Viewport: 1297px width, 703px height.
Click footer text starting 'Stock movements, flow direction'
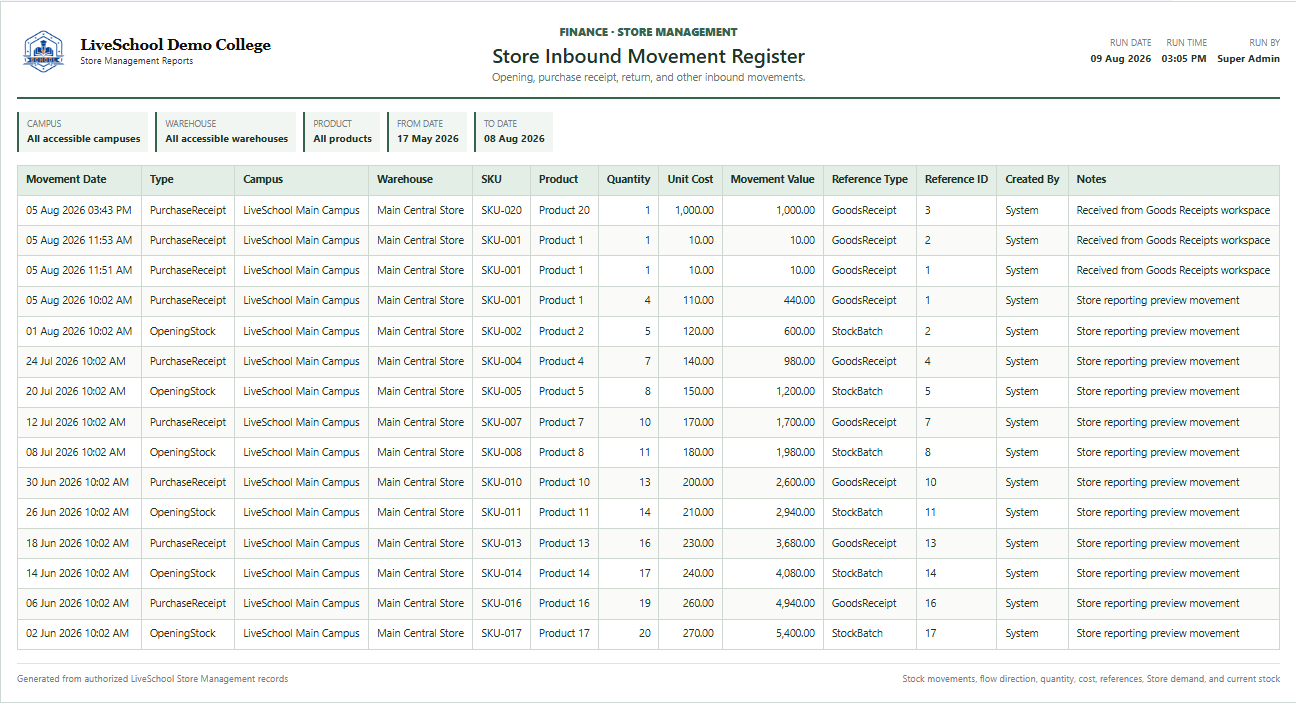1091,679
